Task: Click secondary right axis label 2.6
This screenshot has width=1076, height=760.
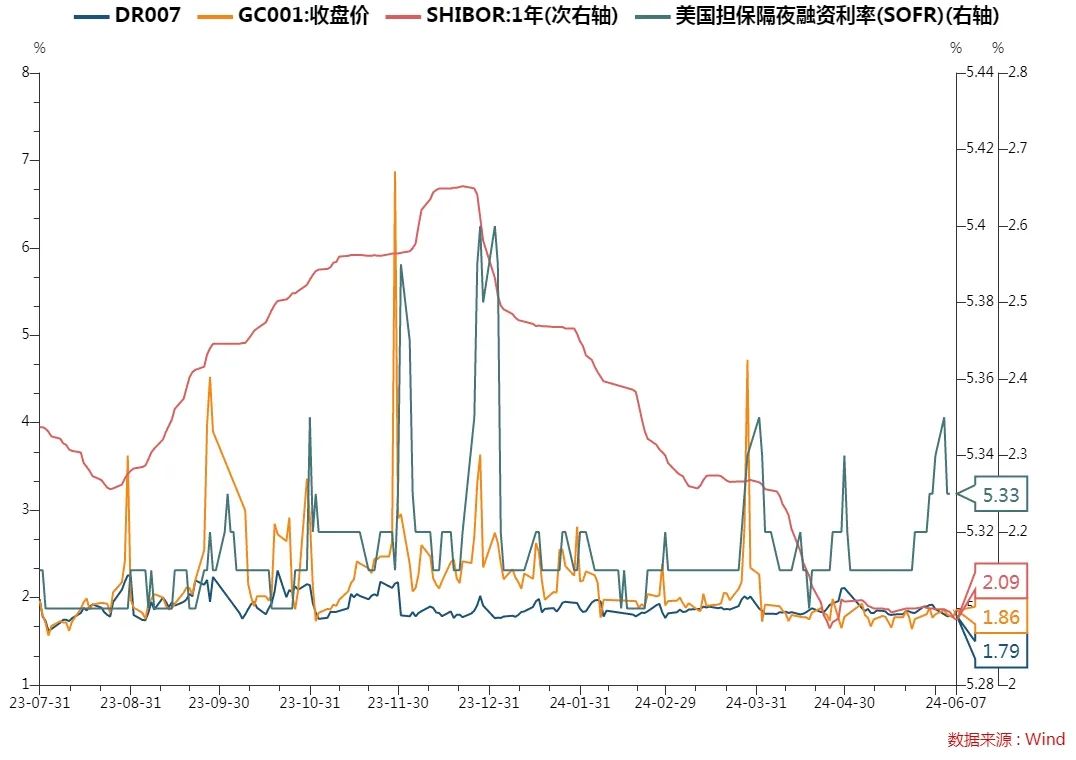Action: tap(1018, 225)
